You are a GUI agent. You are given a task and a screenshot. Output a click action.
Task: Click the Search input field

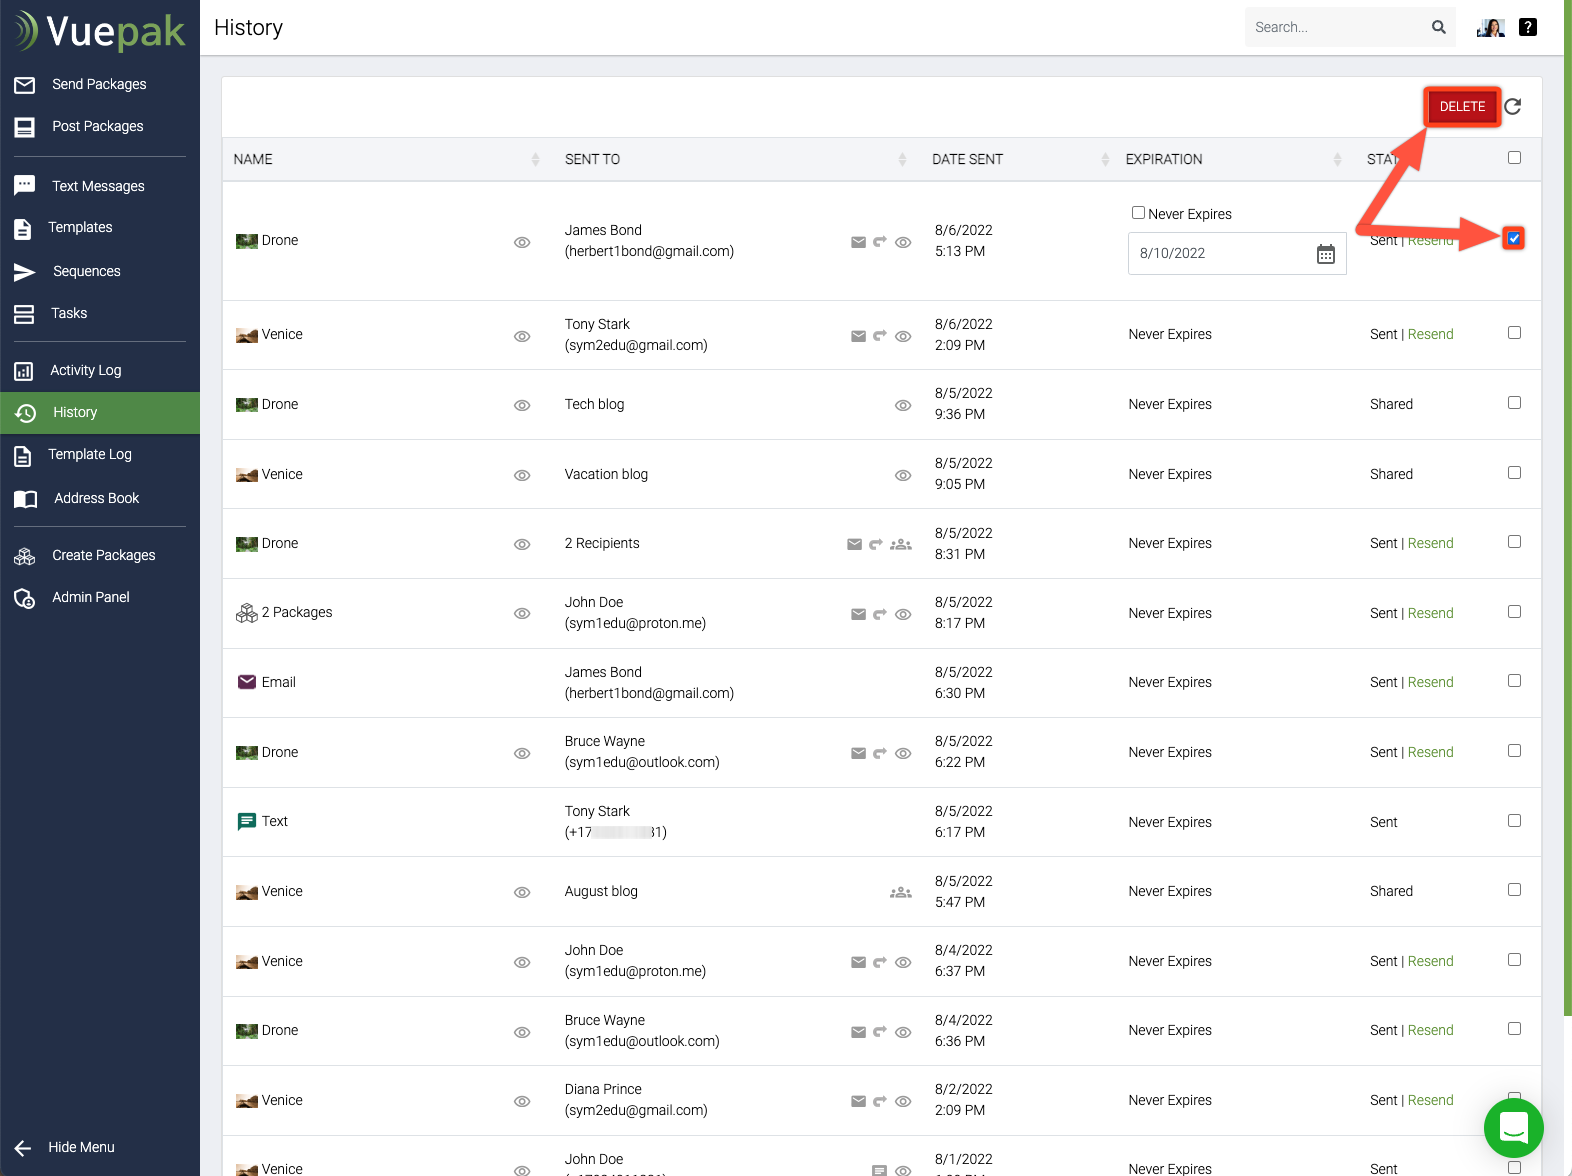(1335, 27)
